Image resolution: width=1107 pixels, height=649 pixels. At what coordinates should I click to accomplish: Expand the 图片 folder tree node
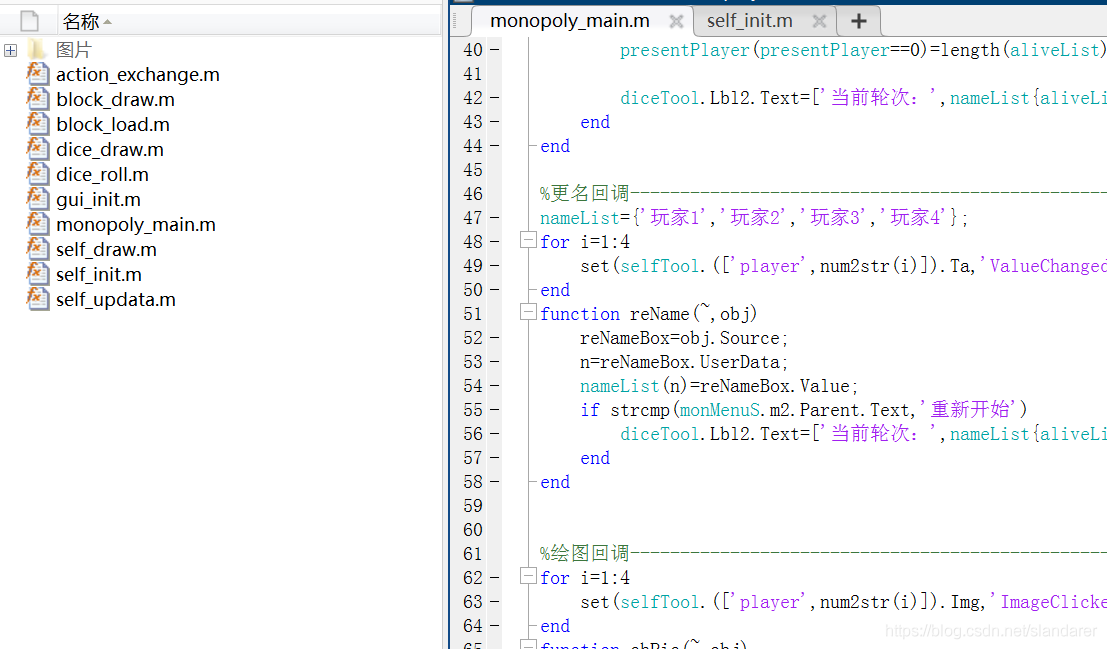[11, 50]
